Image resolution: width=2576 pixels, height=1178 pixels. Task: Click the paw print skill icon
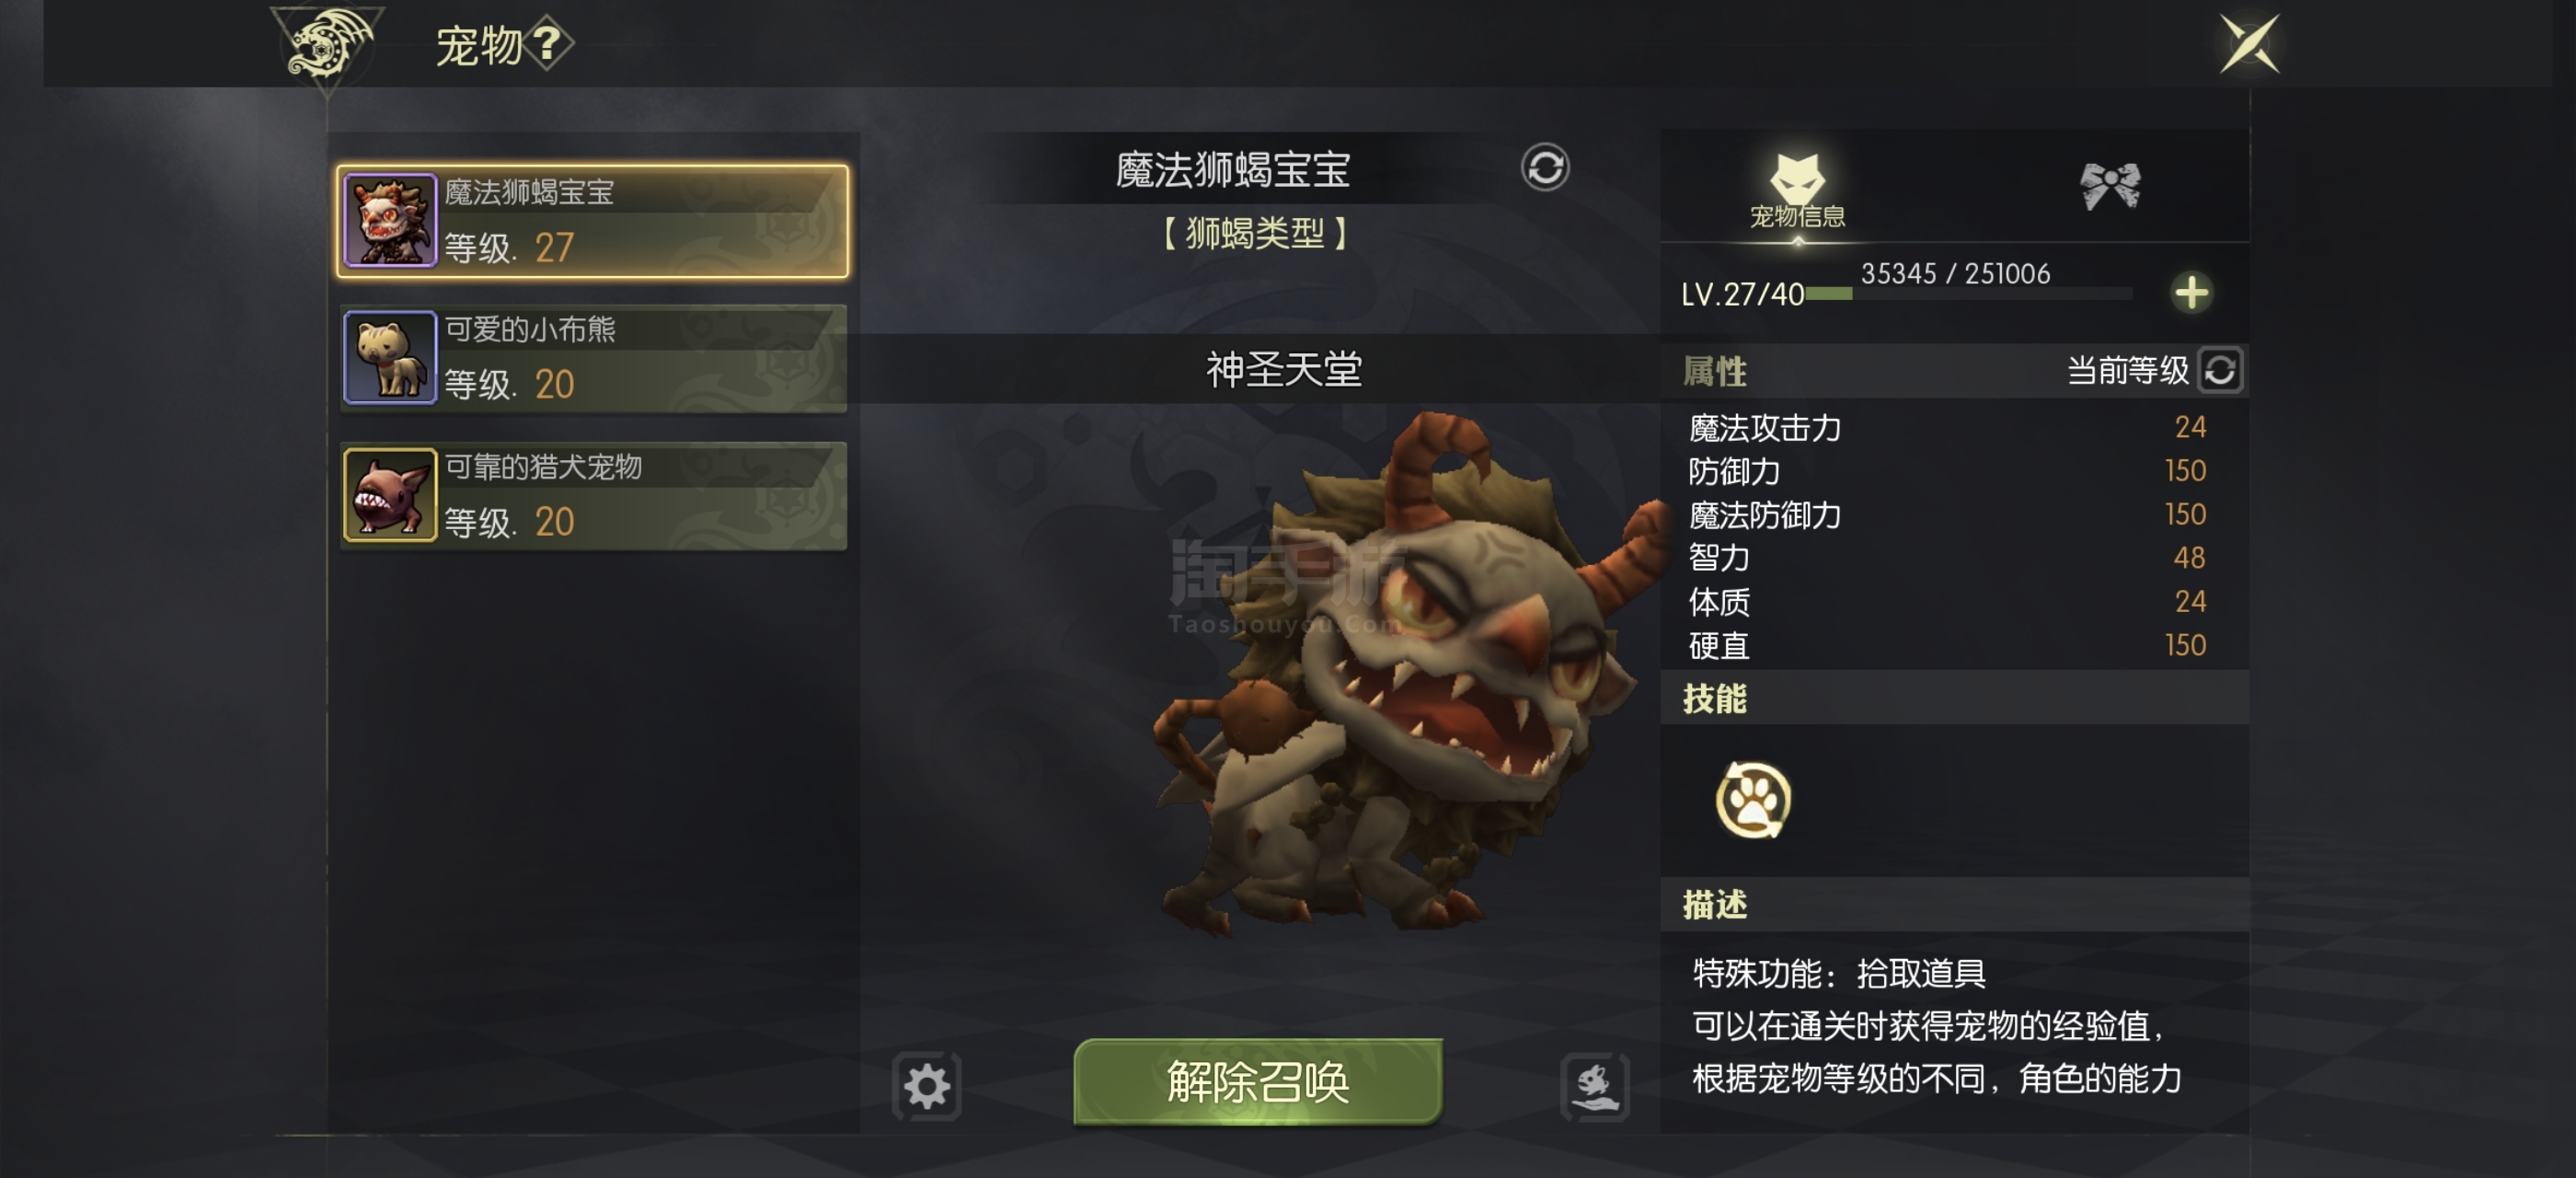[1752, 800]
